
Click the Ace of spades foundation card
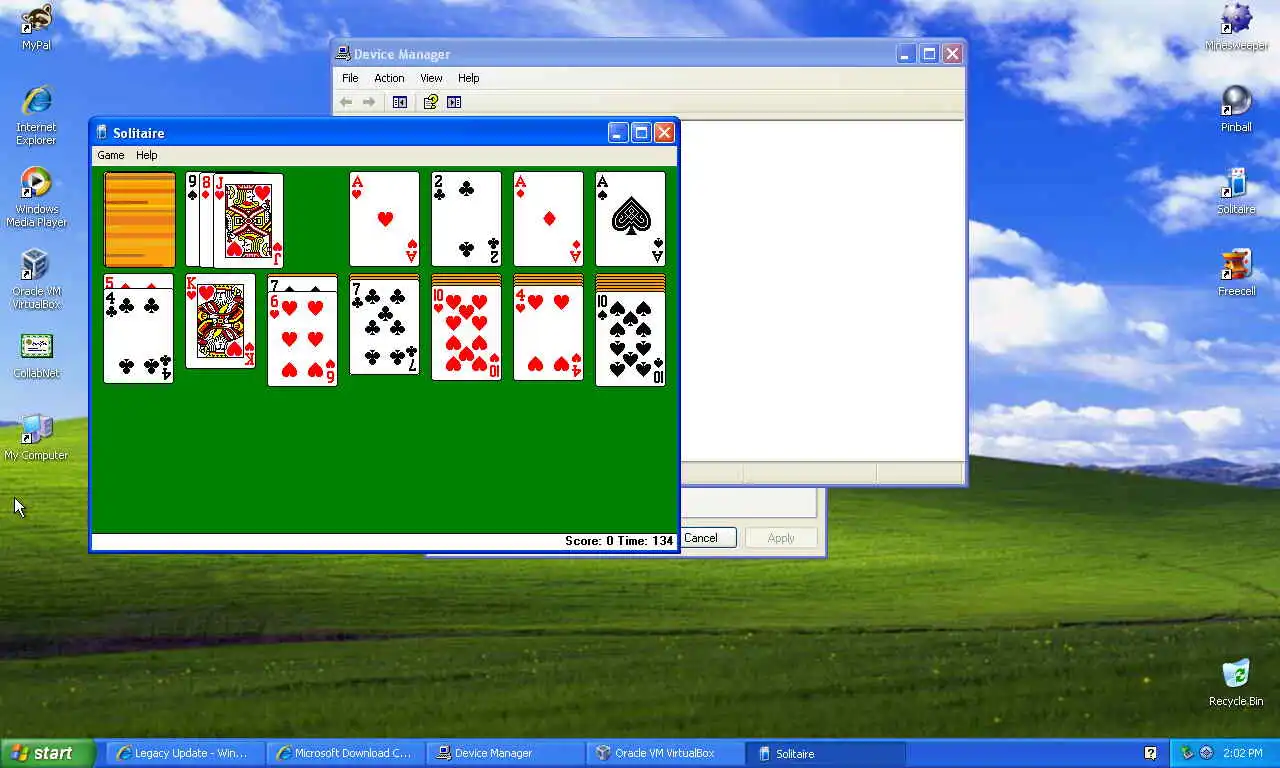631,219
